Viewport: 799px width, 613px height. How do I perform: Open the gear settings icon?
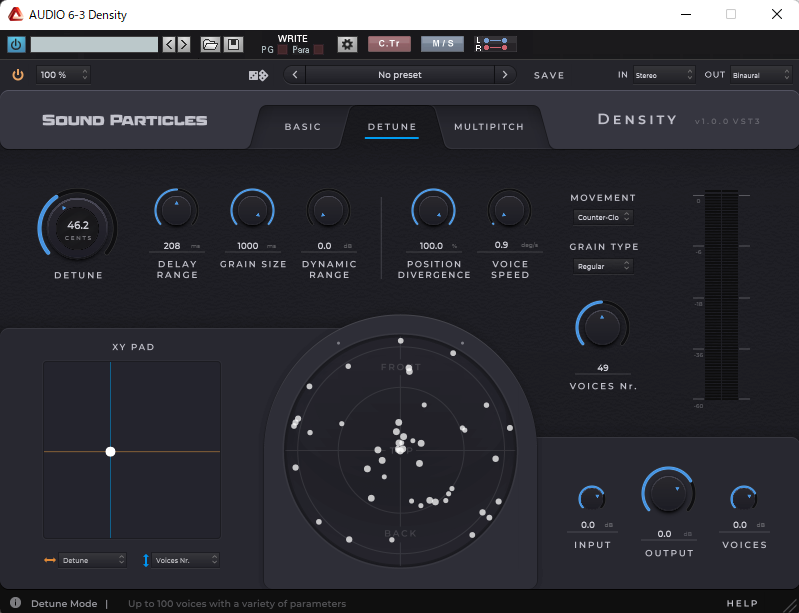347,44
